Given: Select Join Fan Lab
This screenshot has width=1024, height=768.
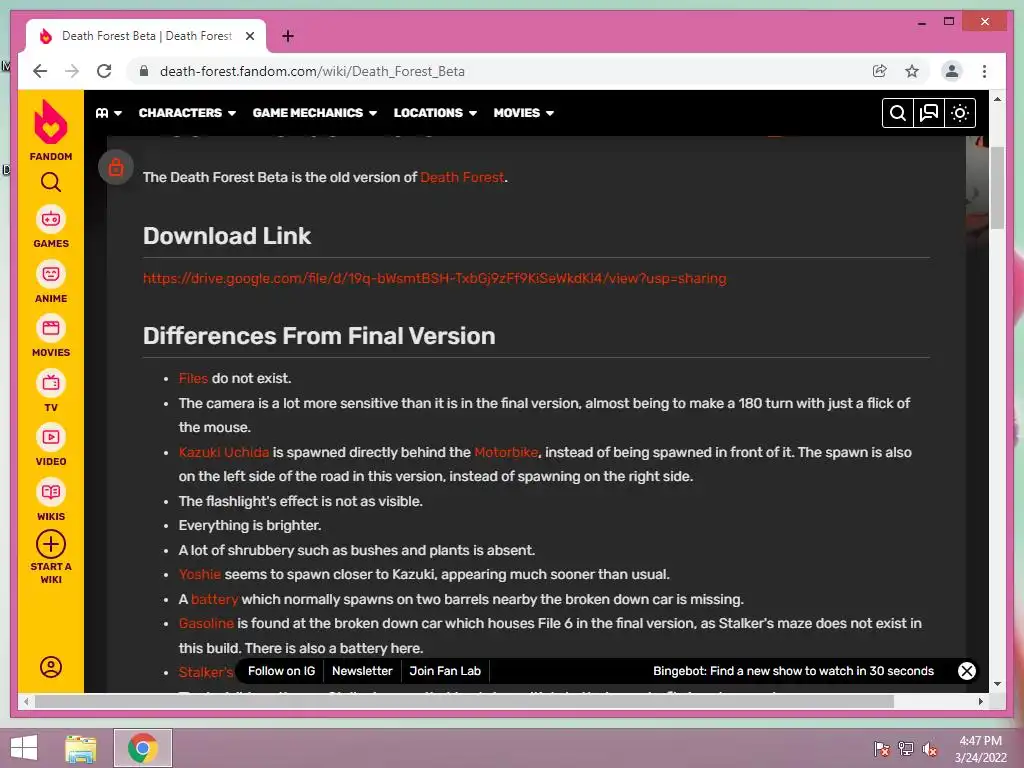Looking at the screenshot, I should click(445, 671).
